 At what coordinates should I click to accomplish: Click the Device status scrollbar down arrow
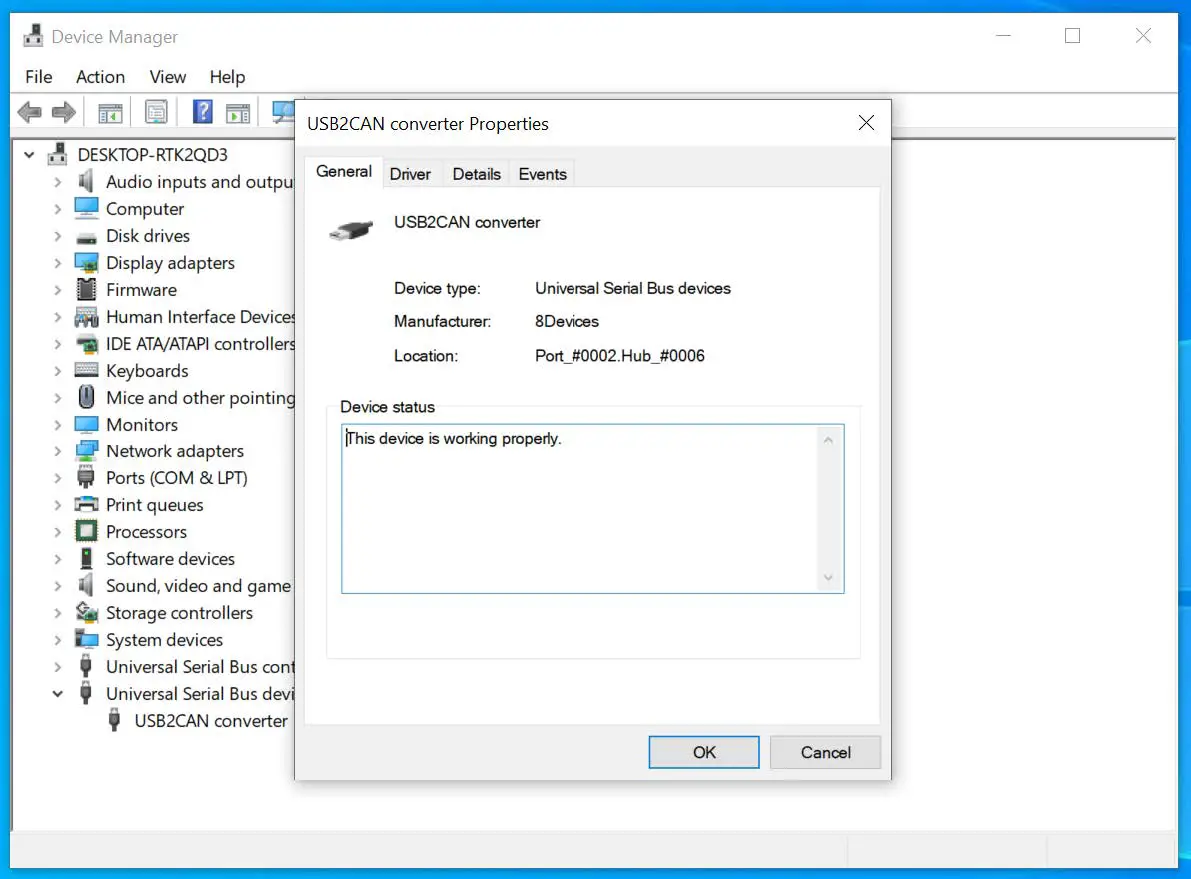pyautogui.click(x=829, y=578)
